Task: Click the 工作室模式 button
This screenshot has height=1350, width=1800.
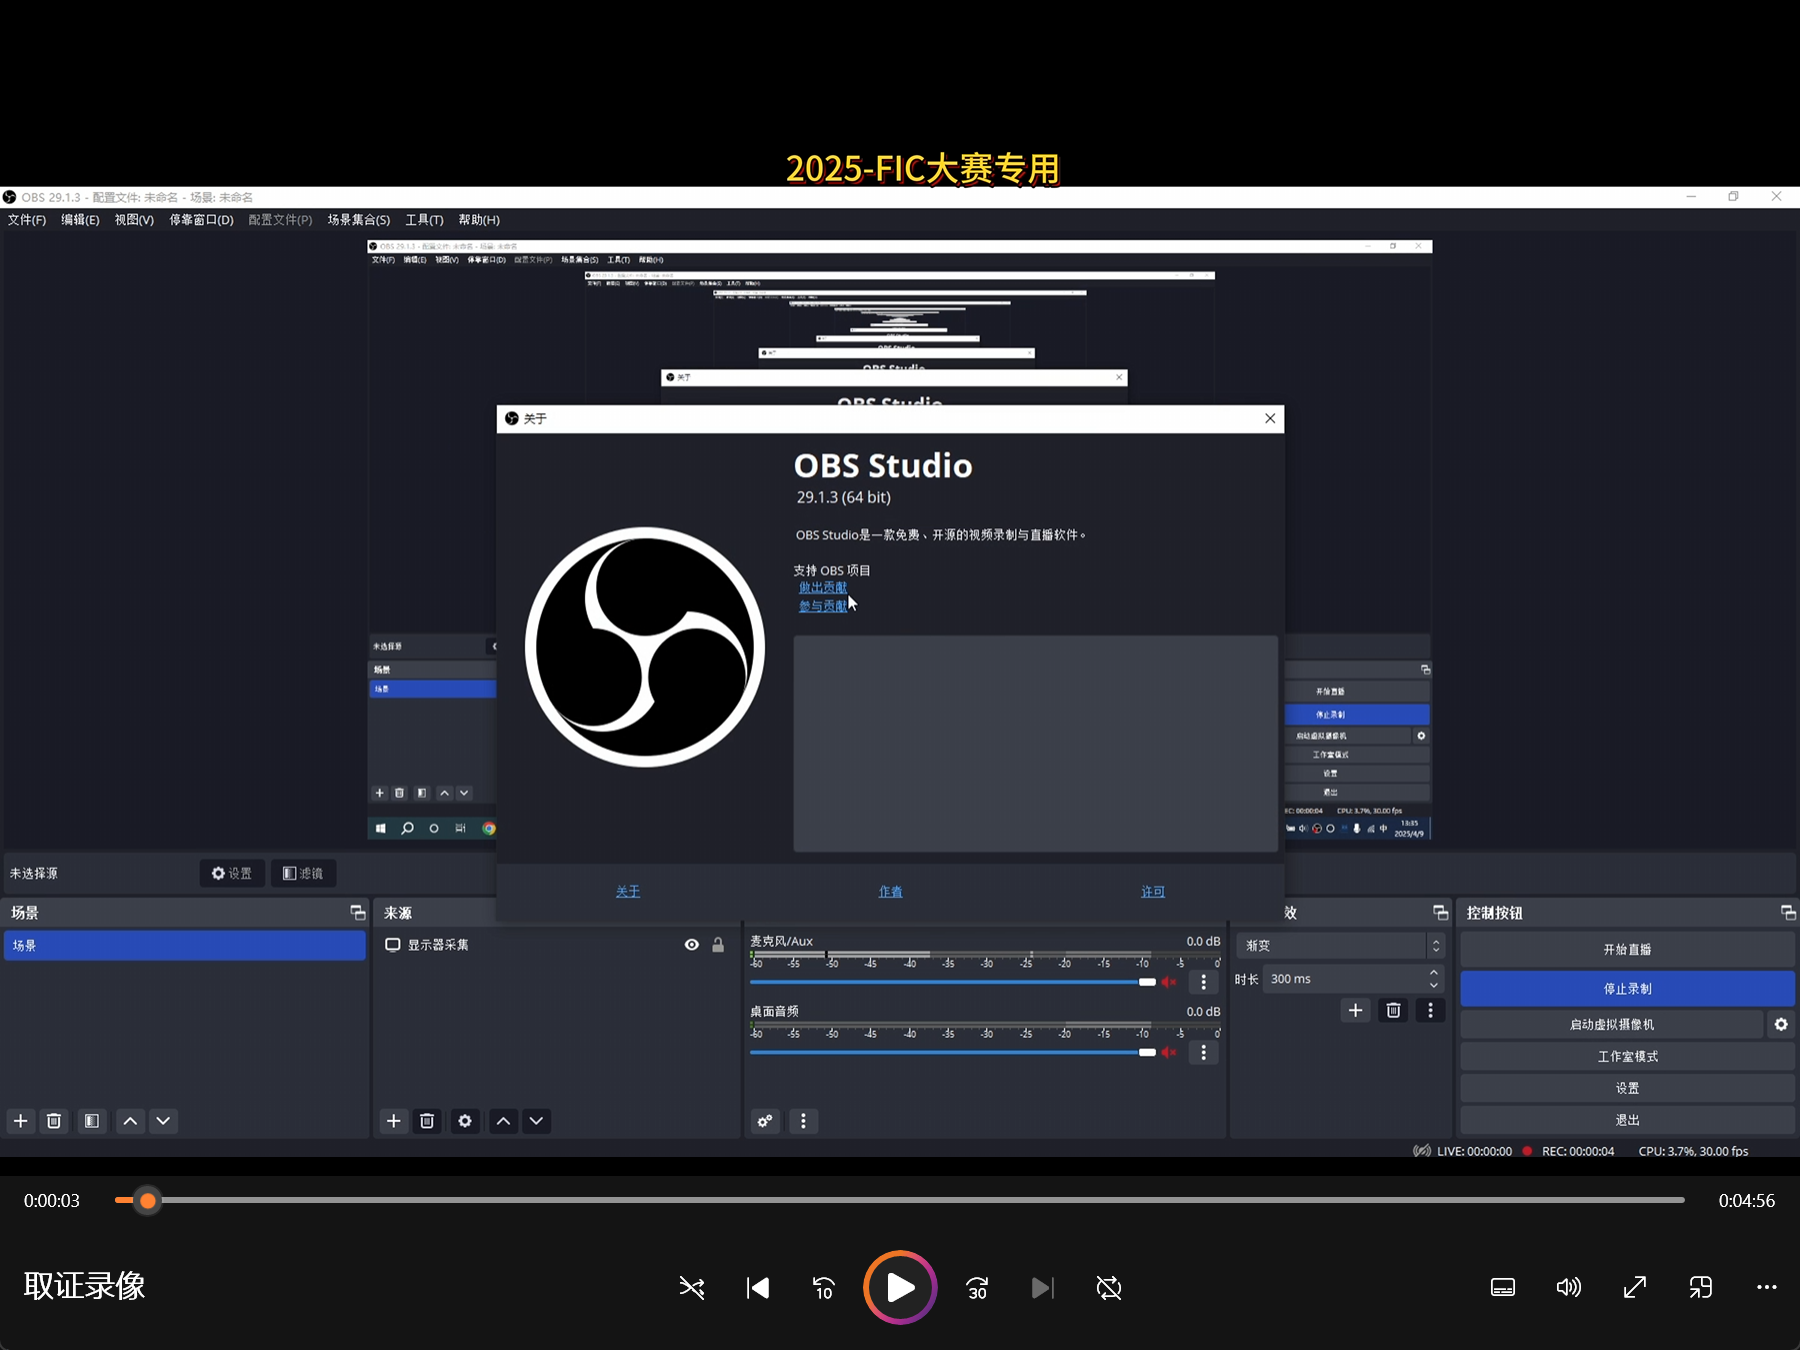Action: tap(1627, 1056)
